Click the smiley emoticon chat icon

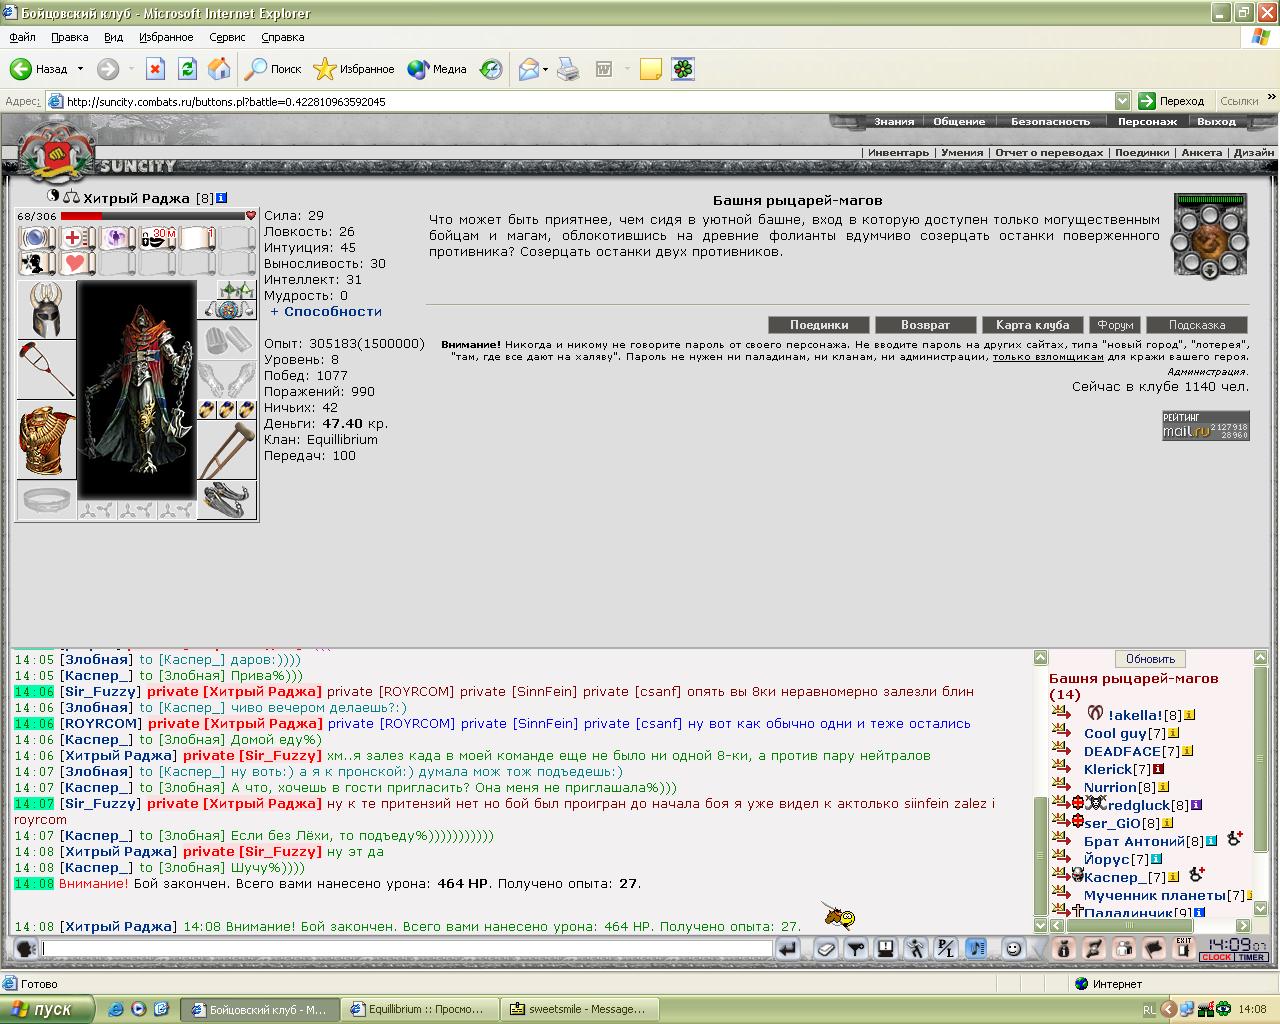tap(1013, 949)
